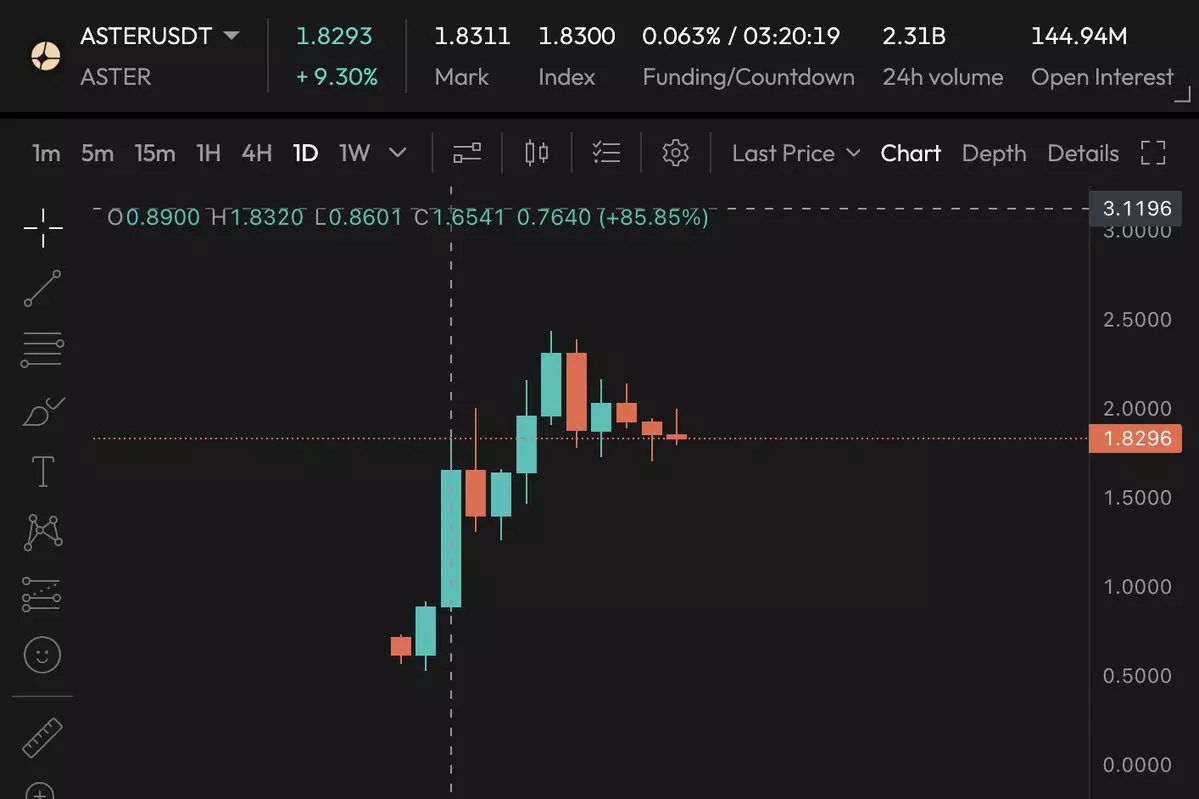Click the 1.8296 current price label
Screen dimensions: 1199x799
point(1135,438)
